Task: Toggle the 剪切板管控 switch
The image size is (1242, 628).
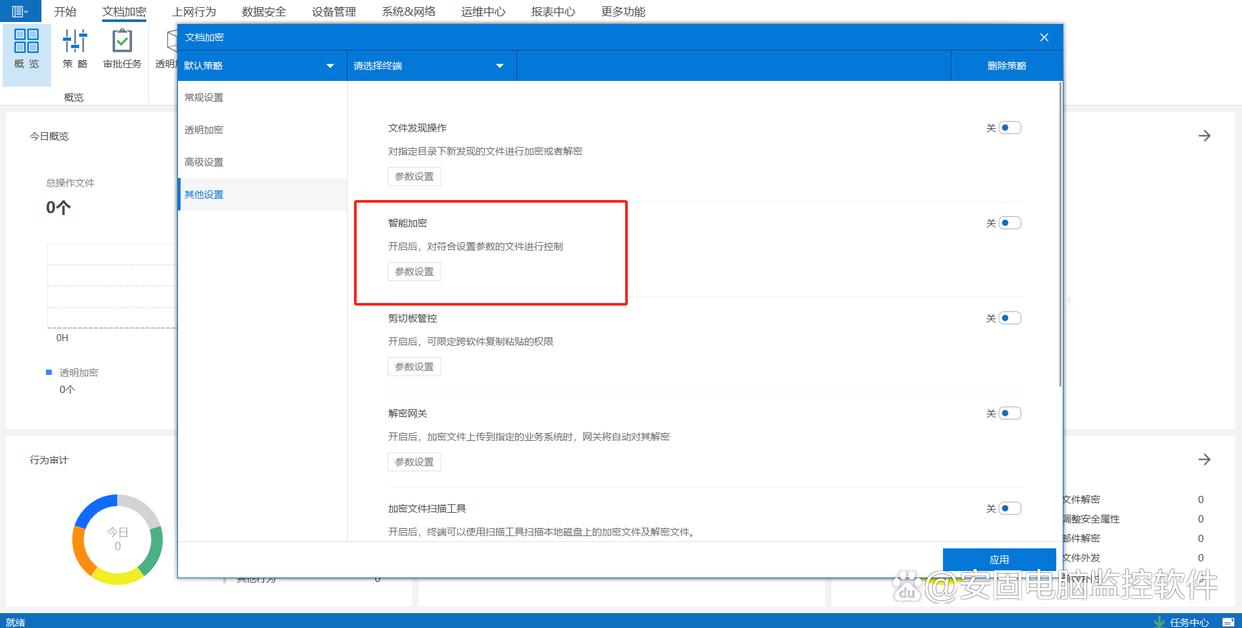Action: (x=1009, y=318)
